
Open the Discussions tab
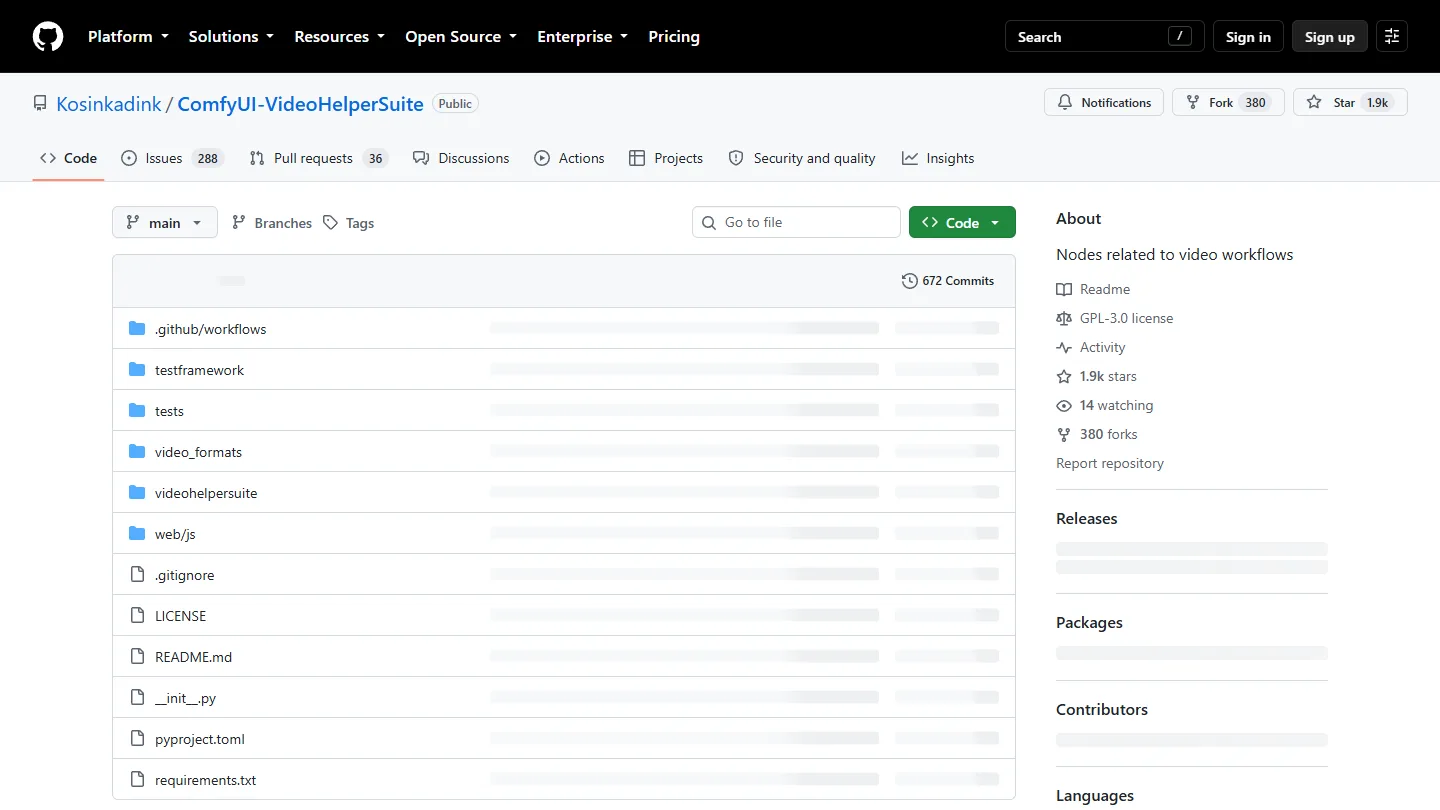point(461,158)
